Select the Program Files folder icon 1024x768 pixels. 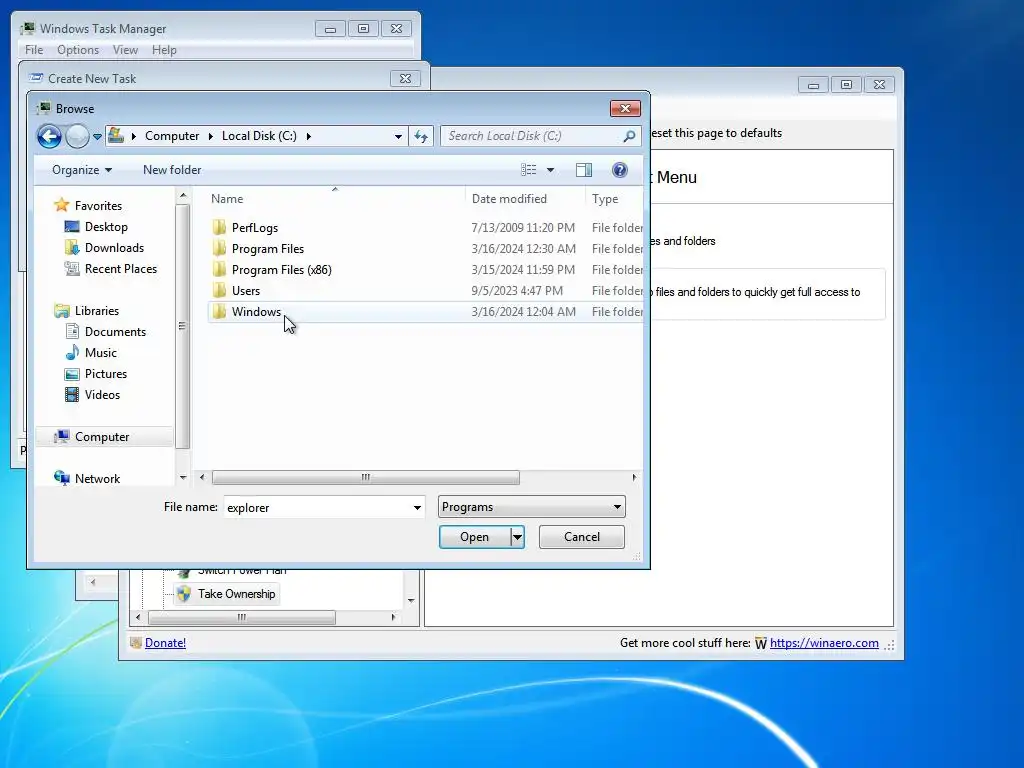pos(219,249)
